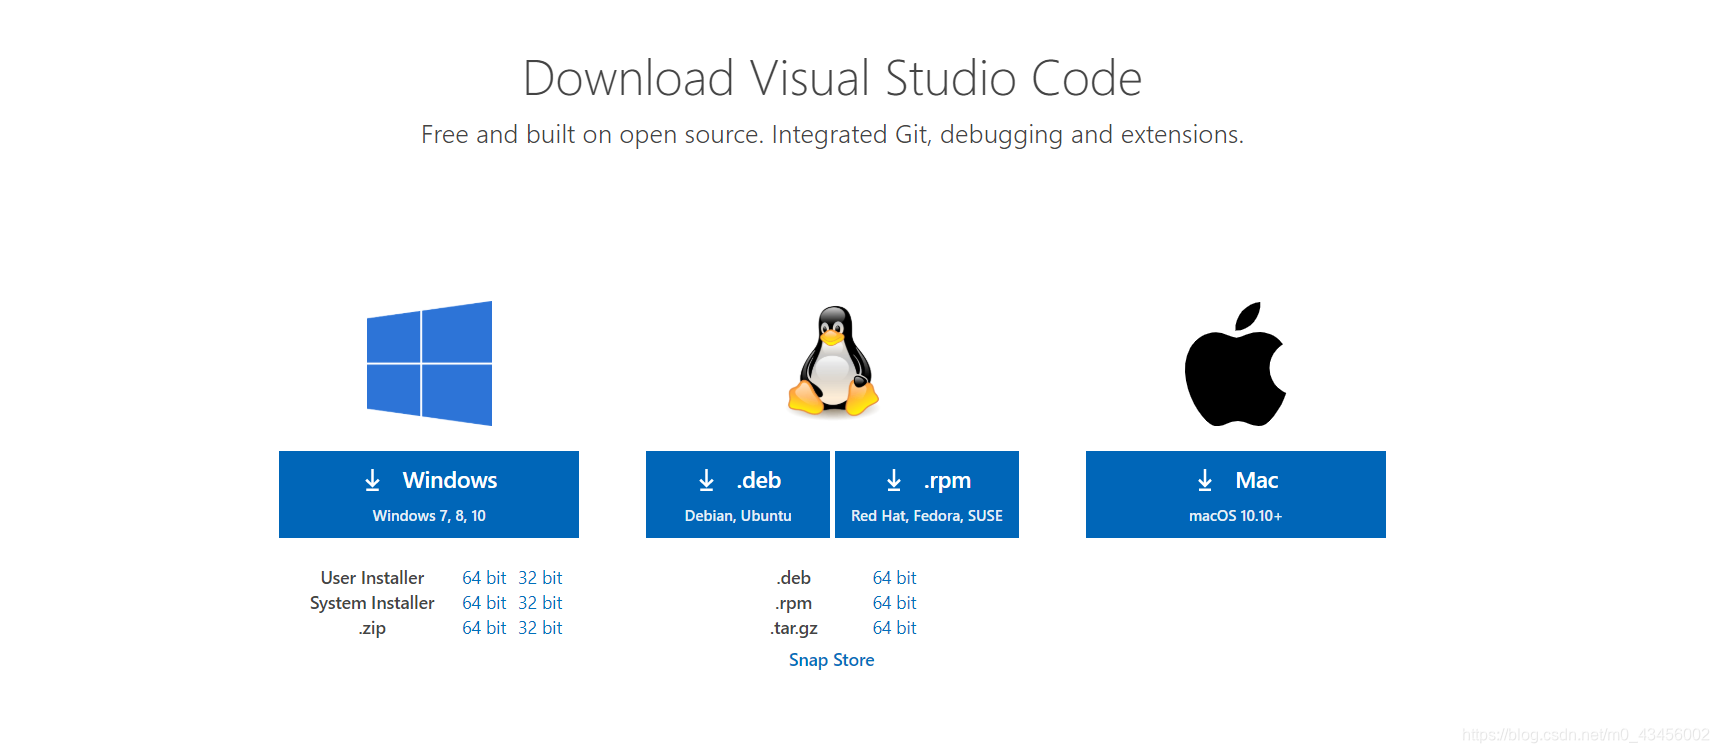The width and height of the screenshot is (1719, 753).
Task: Click the download arrow on the .deb button
Action: (706, 481)
